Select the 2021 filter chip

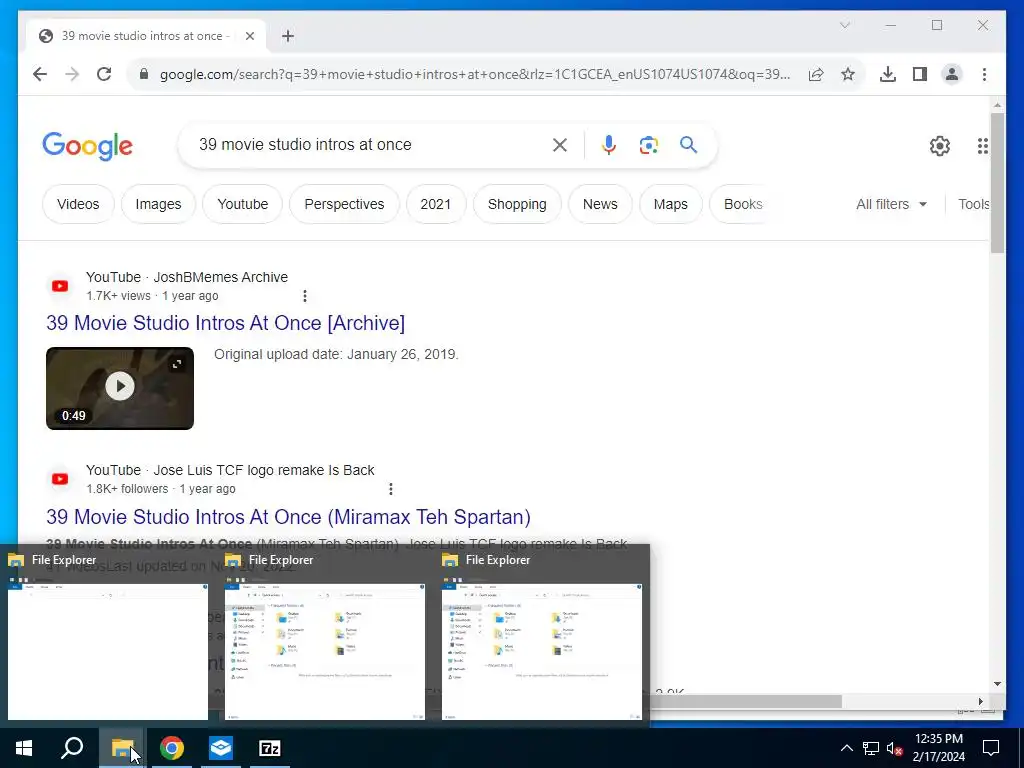click(x=436, y=204)
